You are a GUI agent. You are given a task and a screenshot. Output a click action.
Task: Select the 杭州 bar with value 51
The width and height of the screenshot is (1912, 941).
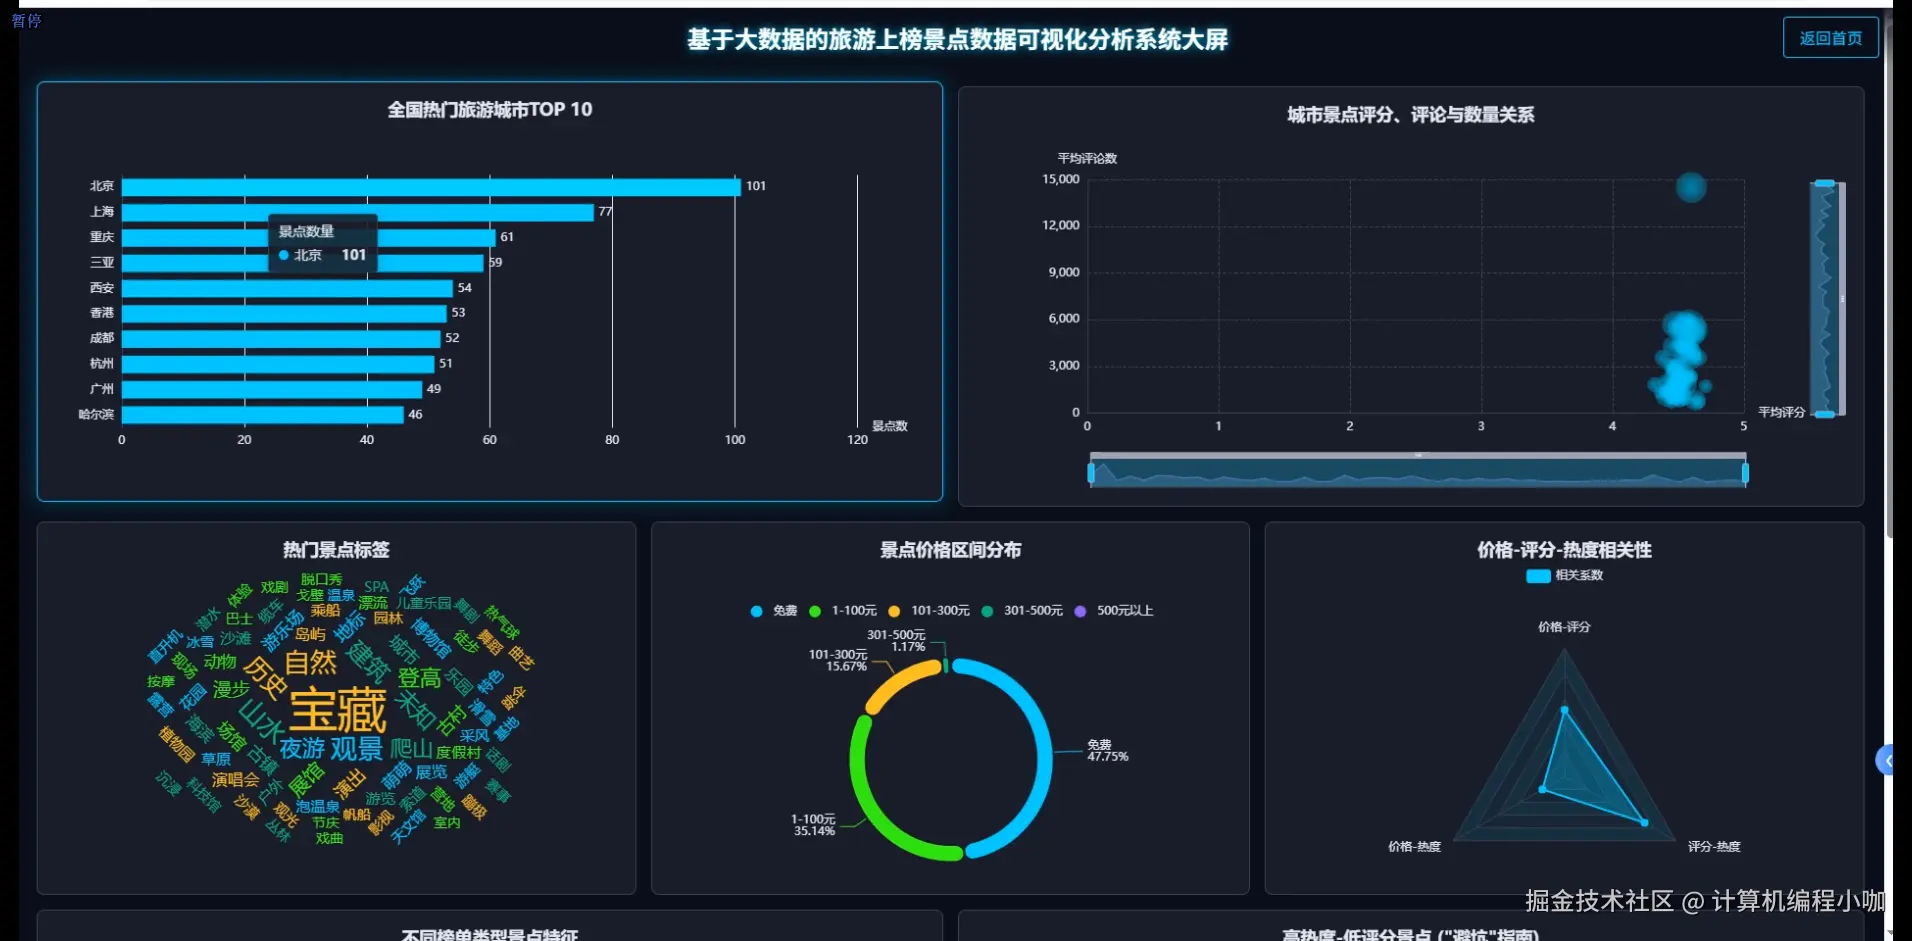278,364
